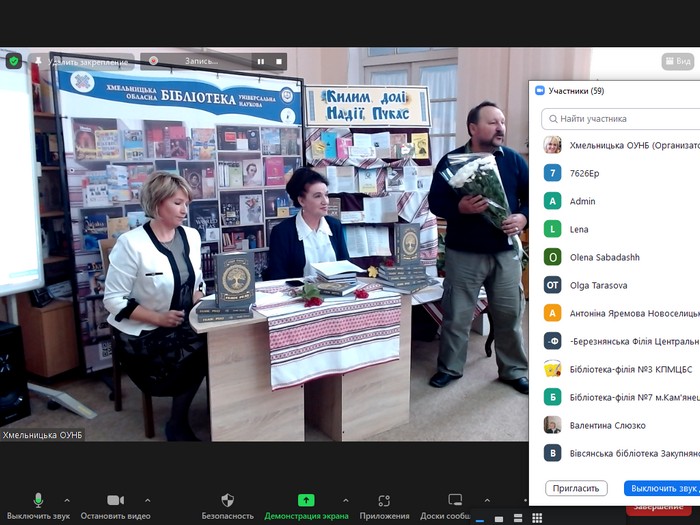The height and width of the screenshot is (525, 700).
Task: Click into 'Найти участника' search field
Action: pyautogui.click(x=621, y=119)
